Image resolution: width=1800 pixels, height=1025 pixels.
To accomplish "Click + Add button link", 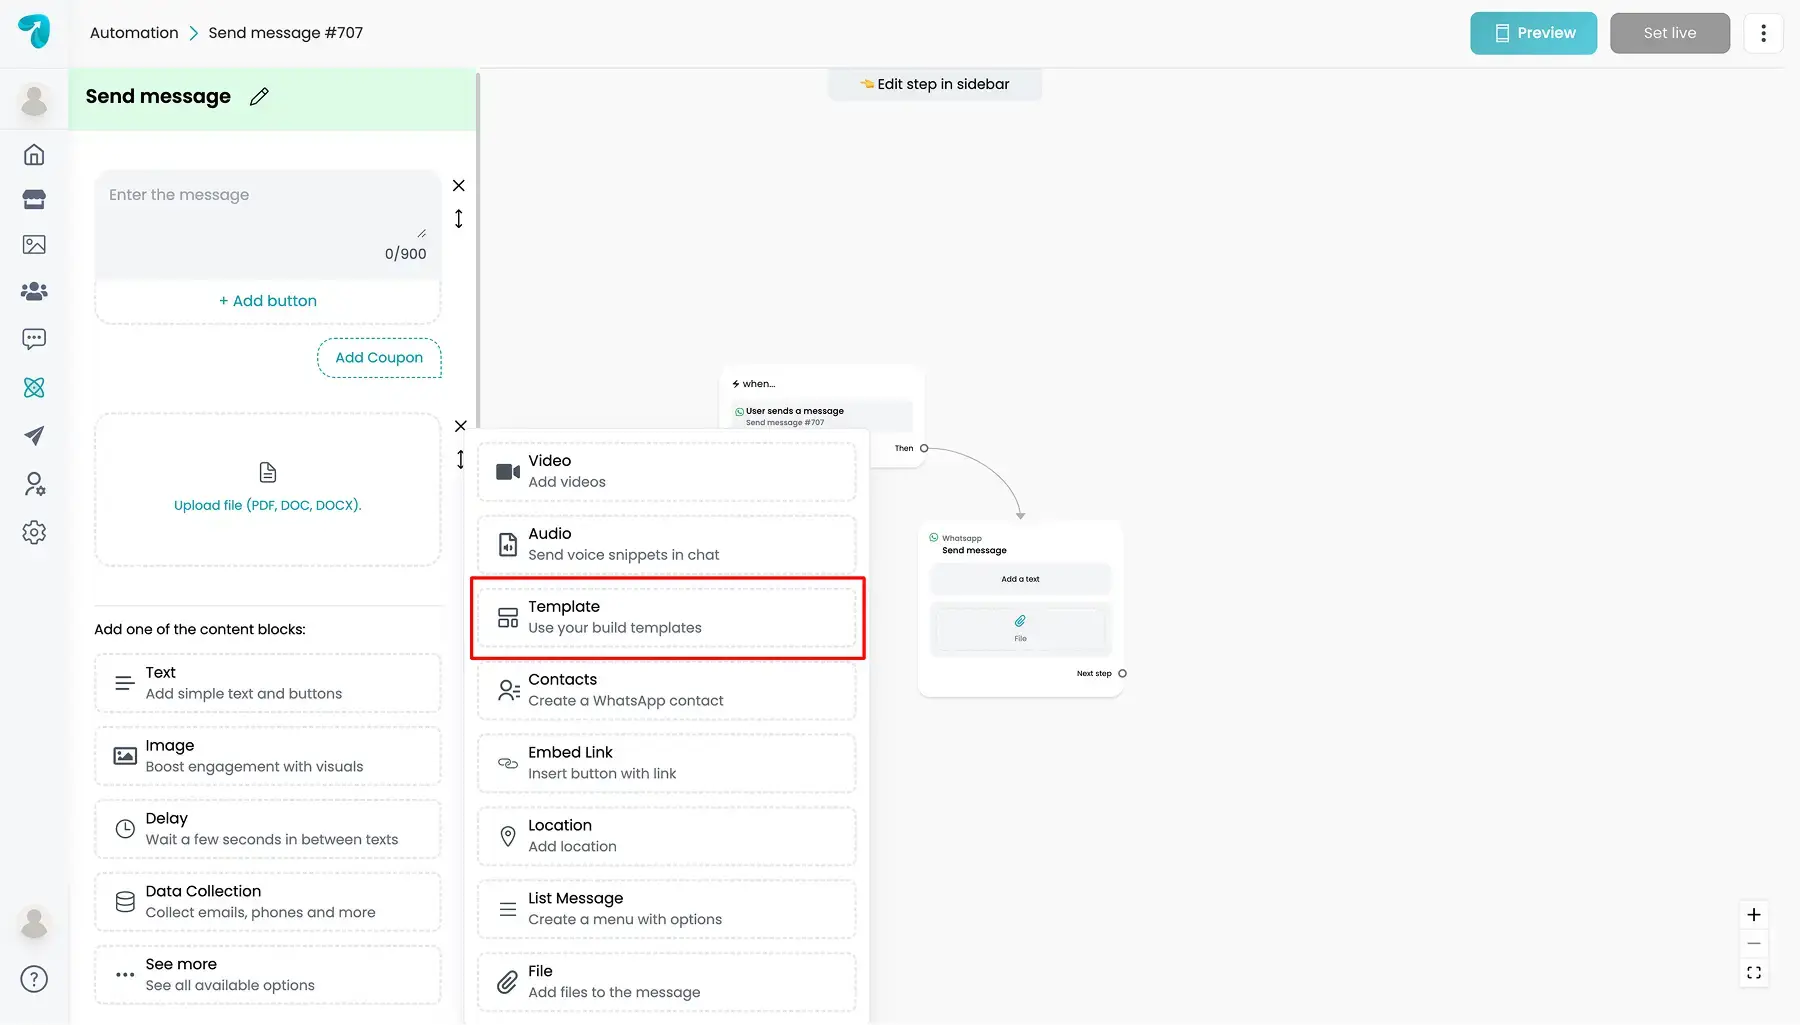I will pos(268,301).
